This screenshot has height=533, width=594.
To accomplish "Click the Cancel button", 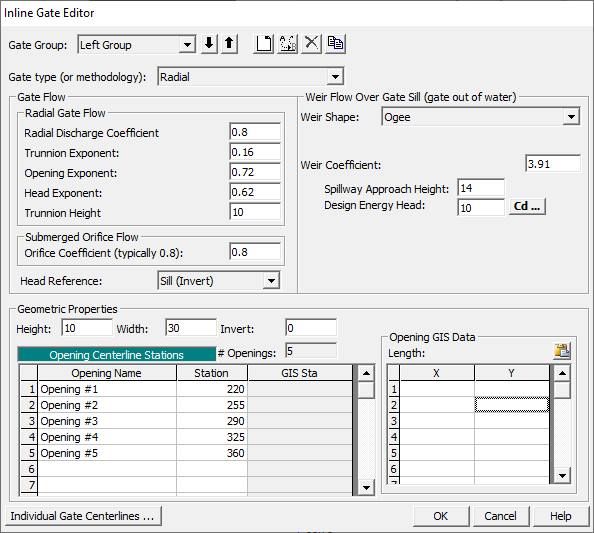I will (500, 516).
